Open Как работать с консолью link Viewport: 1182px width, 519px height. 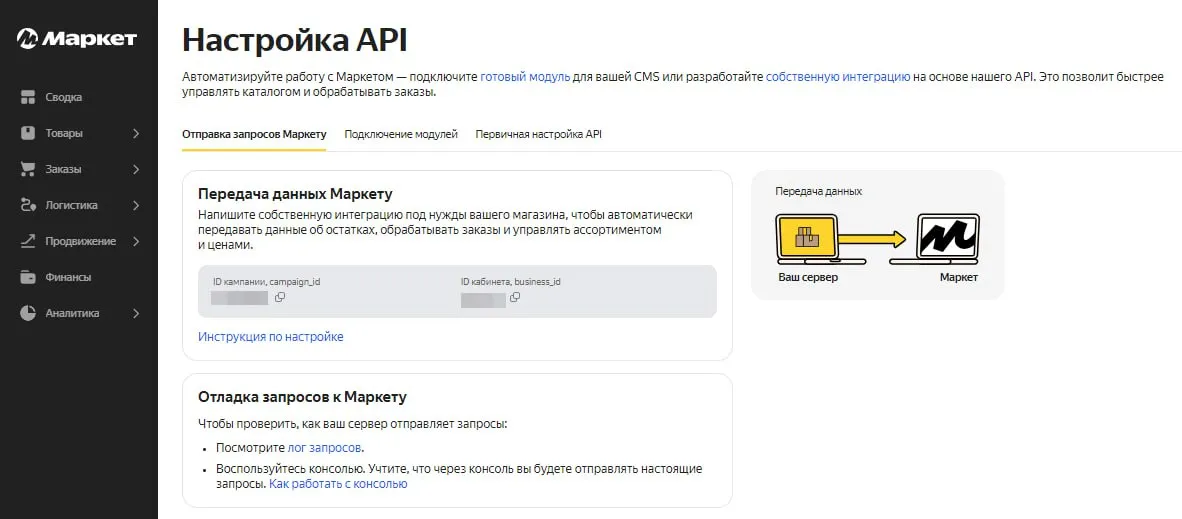pyautogui.click(x=338, y=484)
